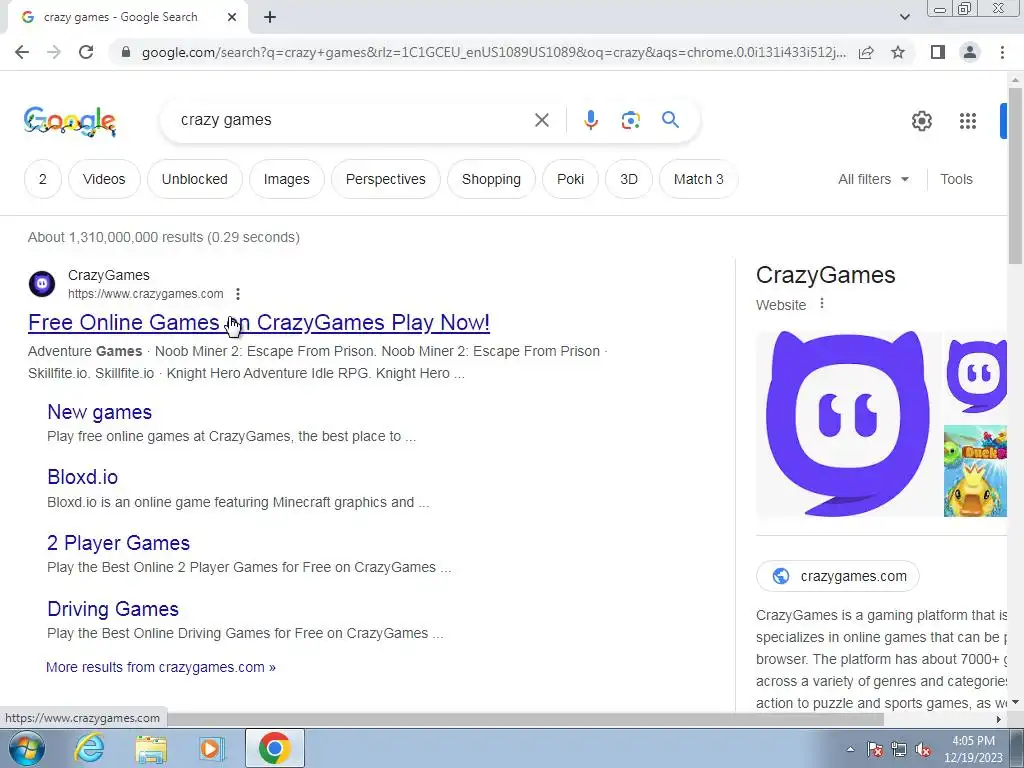
Task: Click the network tray icon
Action: [x=899, y=749]
